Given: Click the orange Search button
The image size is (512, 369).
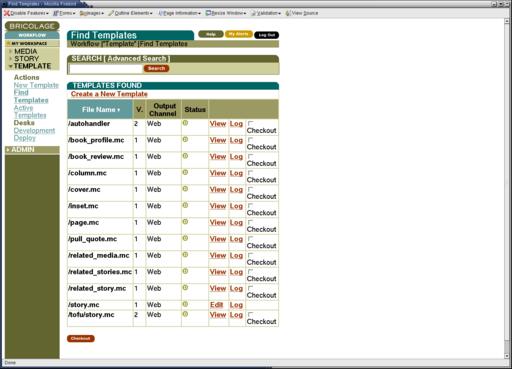Looking at the screenshot, I should tap(156, 68).
